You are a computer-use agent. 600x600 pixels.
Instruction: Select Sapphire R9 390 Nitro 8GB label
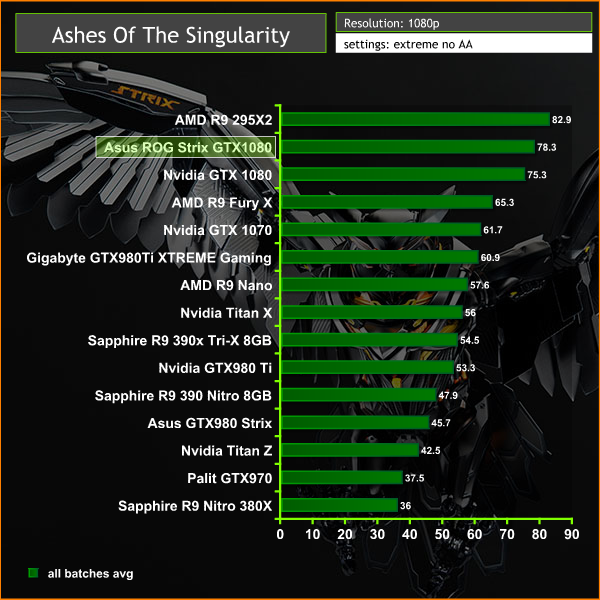183,396
